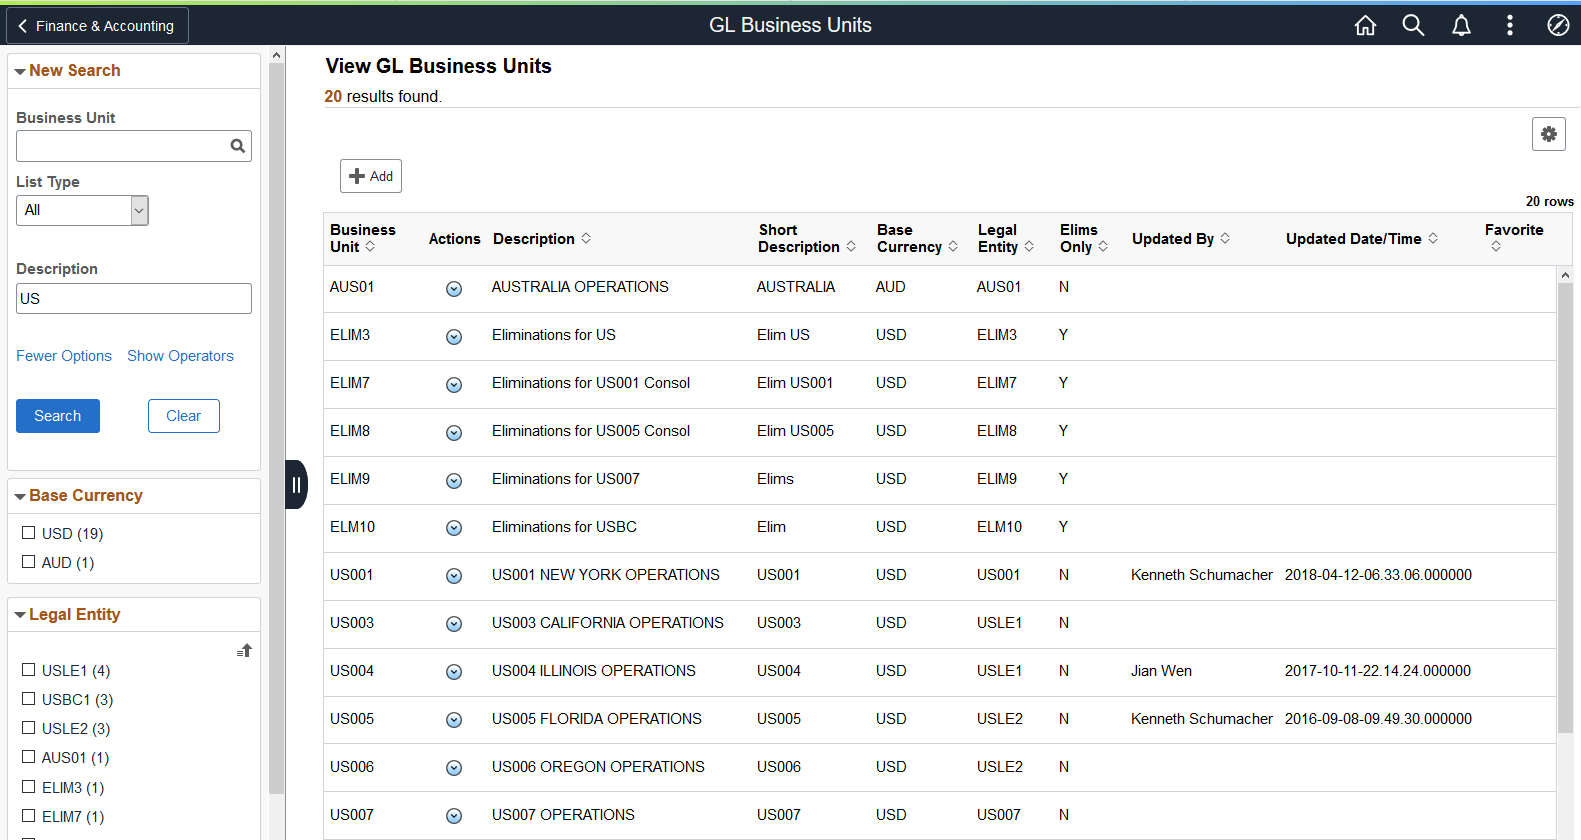Screen dimensions: 1581x840
Task: Open actions menu for ELIM7 row
Action: (x=454, y=385)
